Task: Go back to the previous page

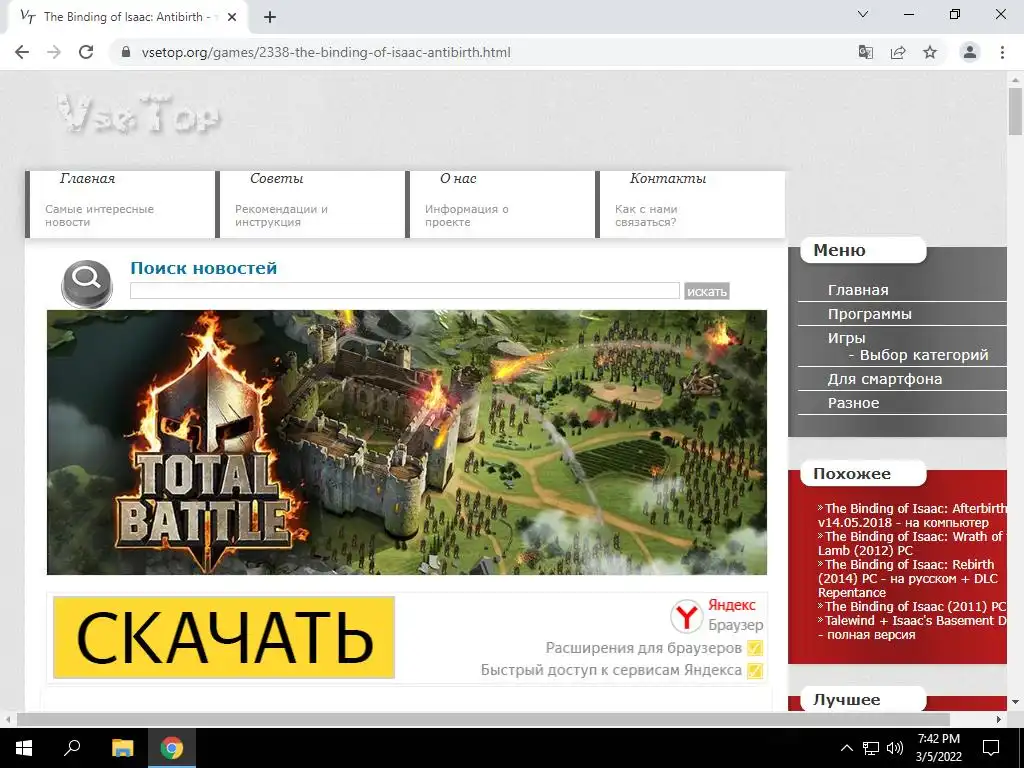Action: [22, 52]
